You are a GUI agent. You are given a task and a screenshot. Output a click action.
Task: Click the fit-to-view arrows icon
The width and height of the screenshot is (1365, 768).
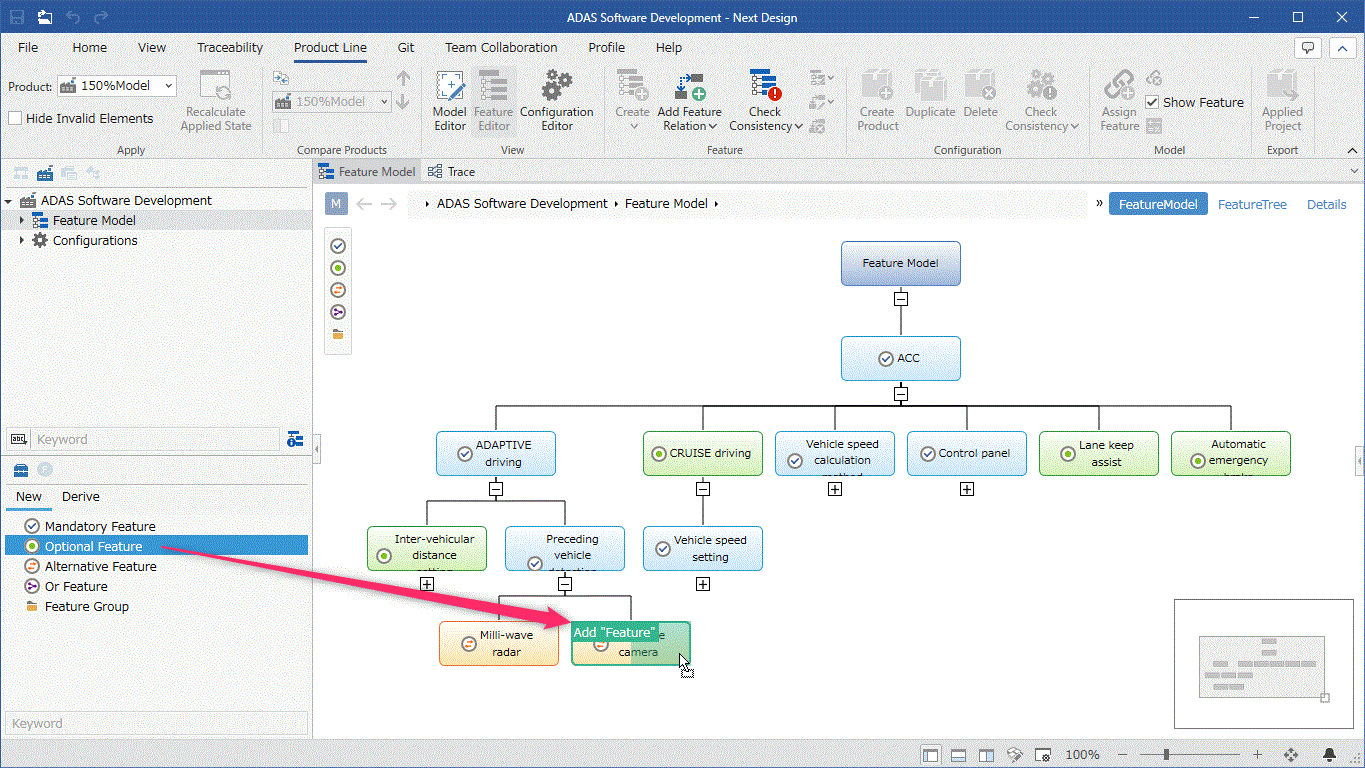(x=1291, y=755)
